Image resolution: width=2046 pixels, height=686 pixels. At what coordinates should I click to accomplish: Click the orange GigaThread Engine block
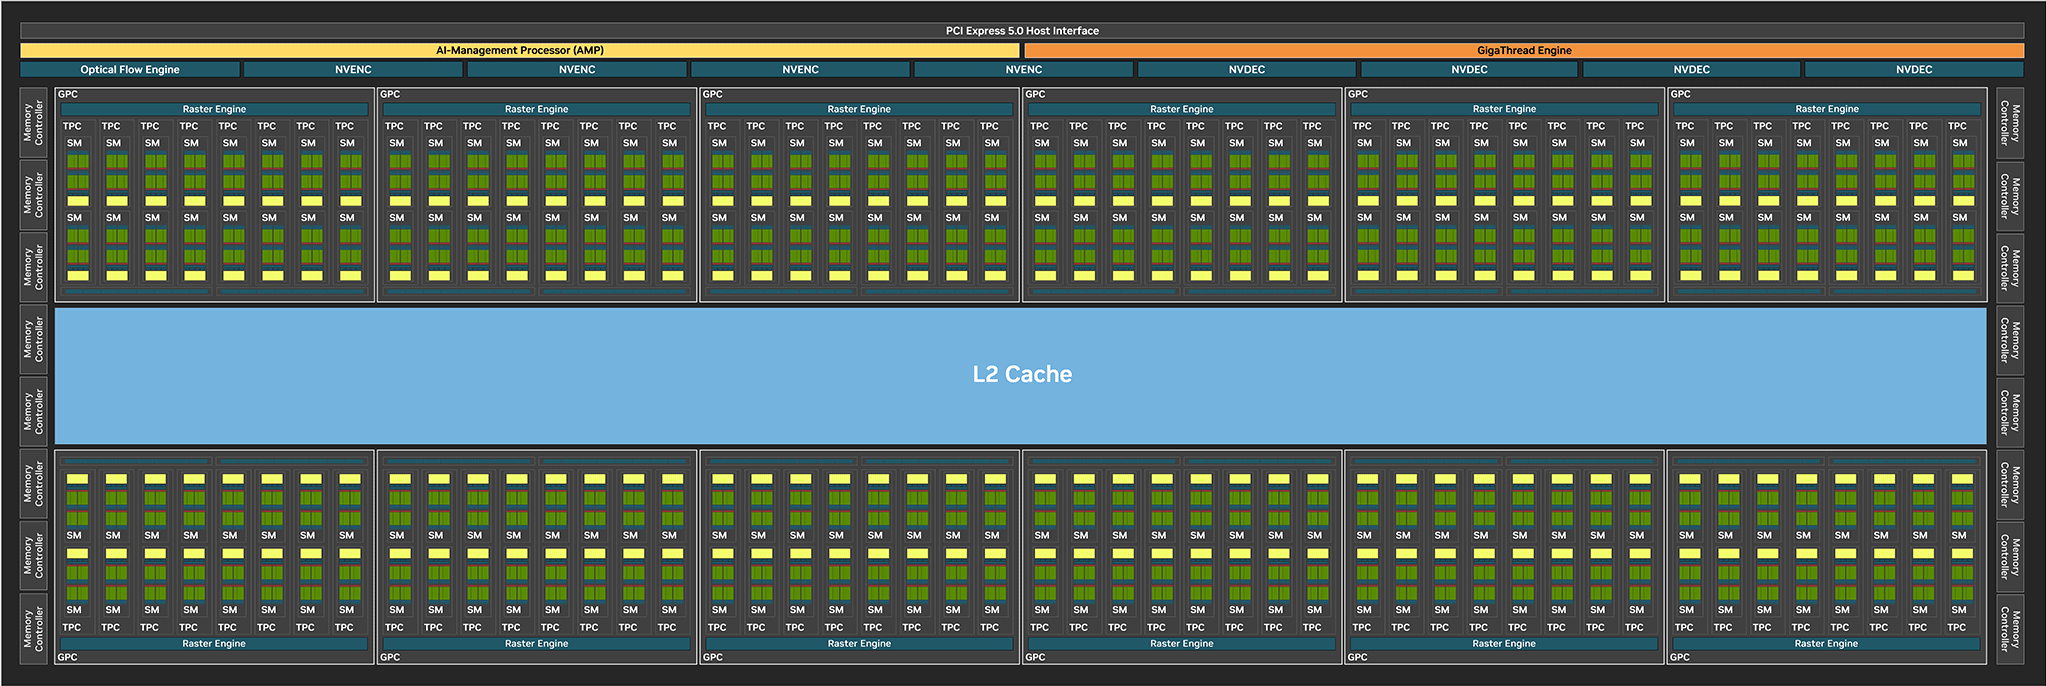pyautogui.click(x=1524, y=50)
